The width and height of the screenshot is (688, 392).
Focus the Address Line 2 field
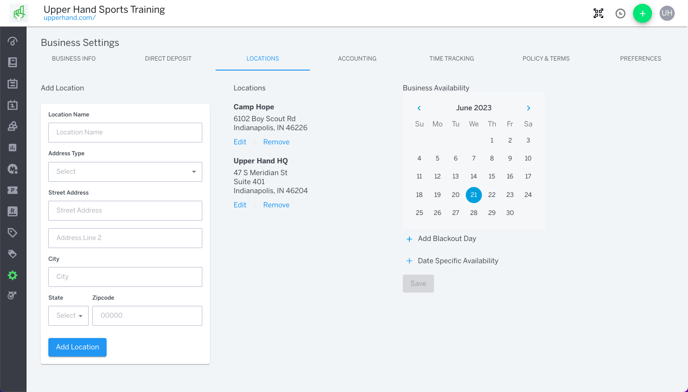coord(125,238)
